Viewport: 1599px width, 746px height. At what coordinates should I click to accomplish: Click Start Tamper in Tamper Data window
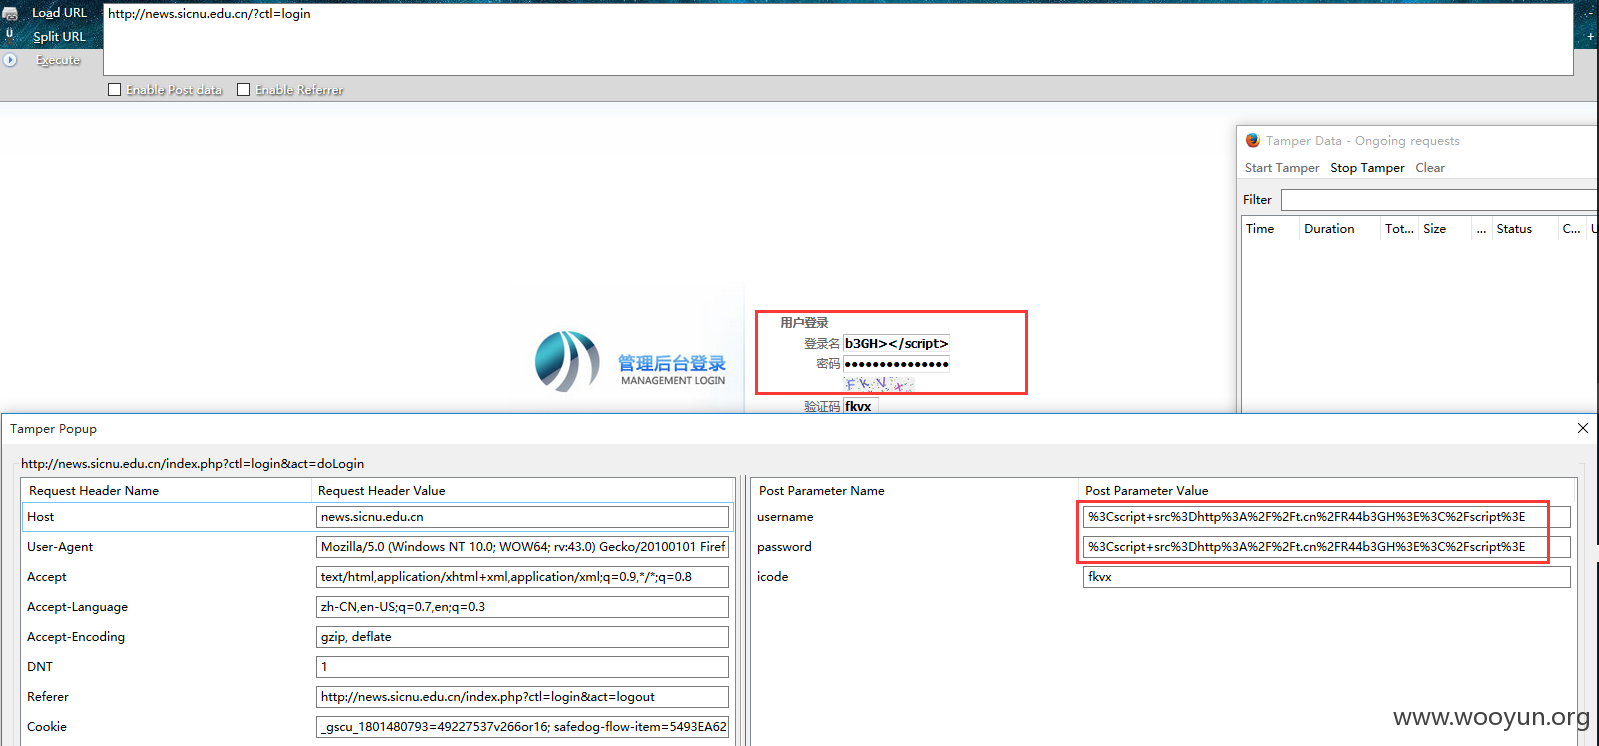1281,168
